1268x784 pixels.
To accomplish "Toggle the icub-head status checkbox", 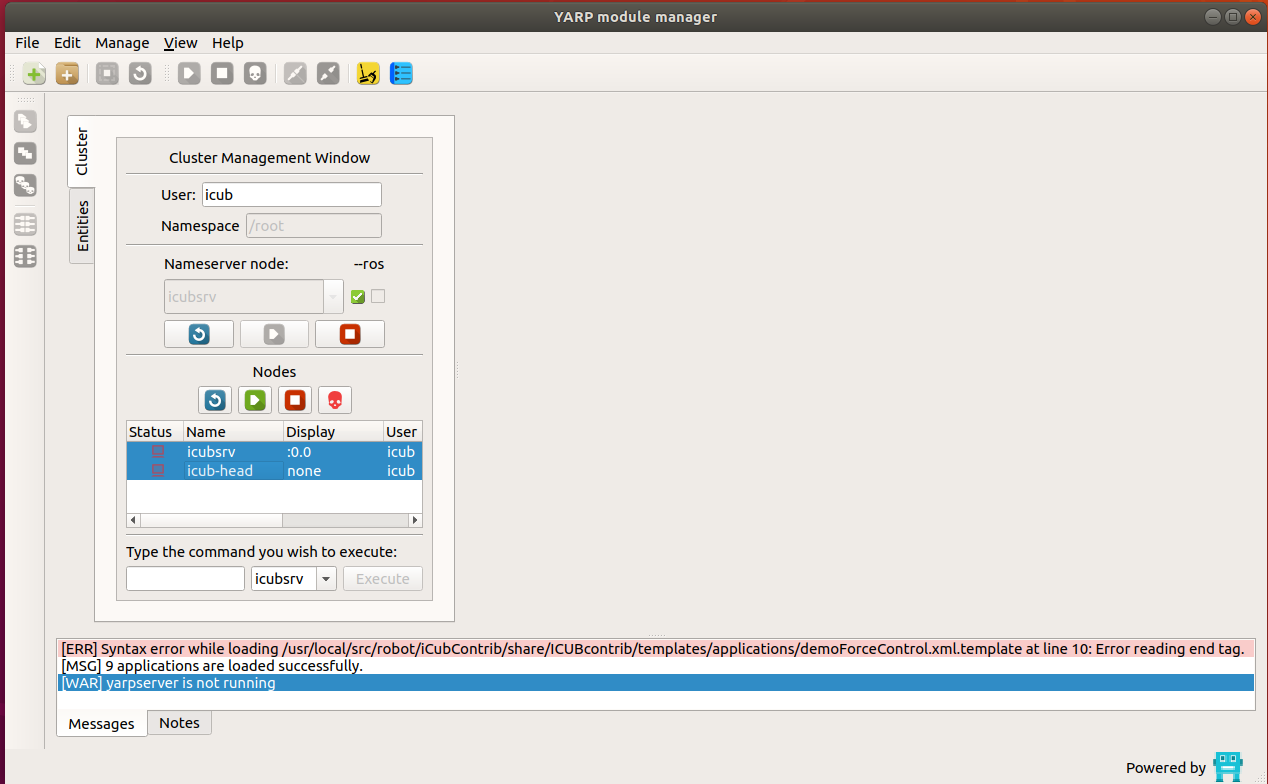I will click(157, 470).
